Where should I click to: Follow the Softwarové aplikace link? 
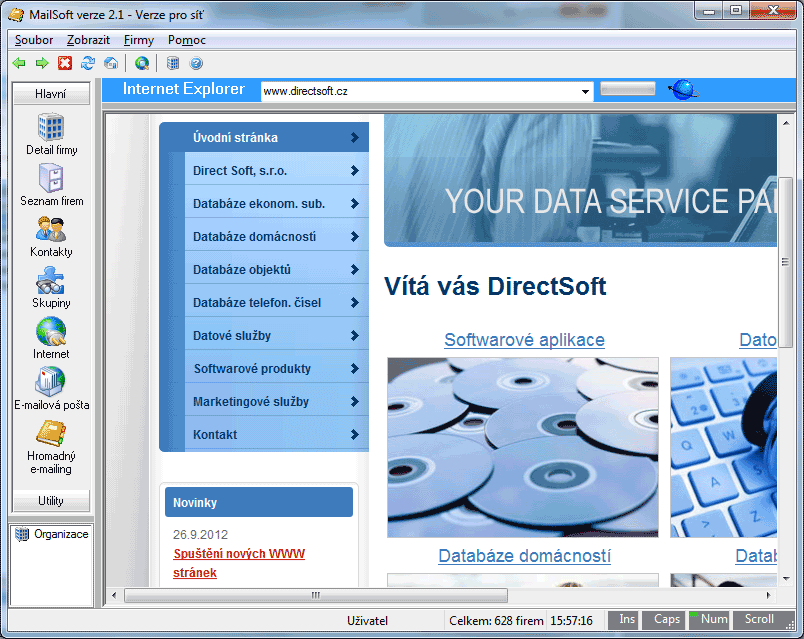coord(524,340)
